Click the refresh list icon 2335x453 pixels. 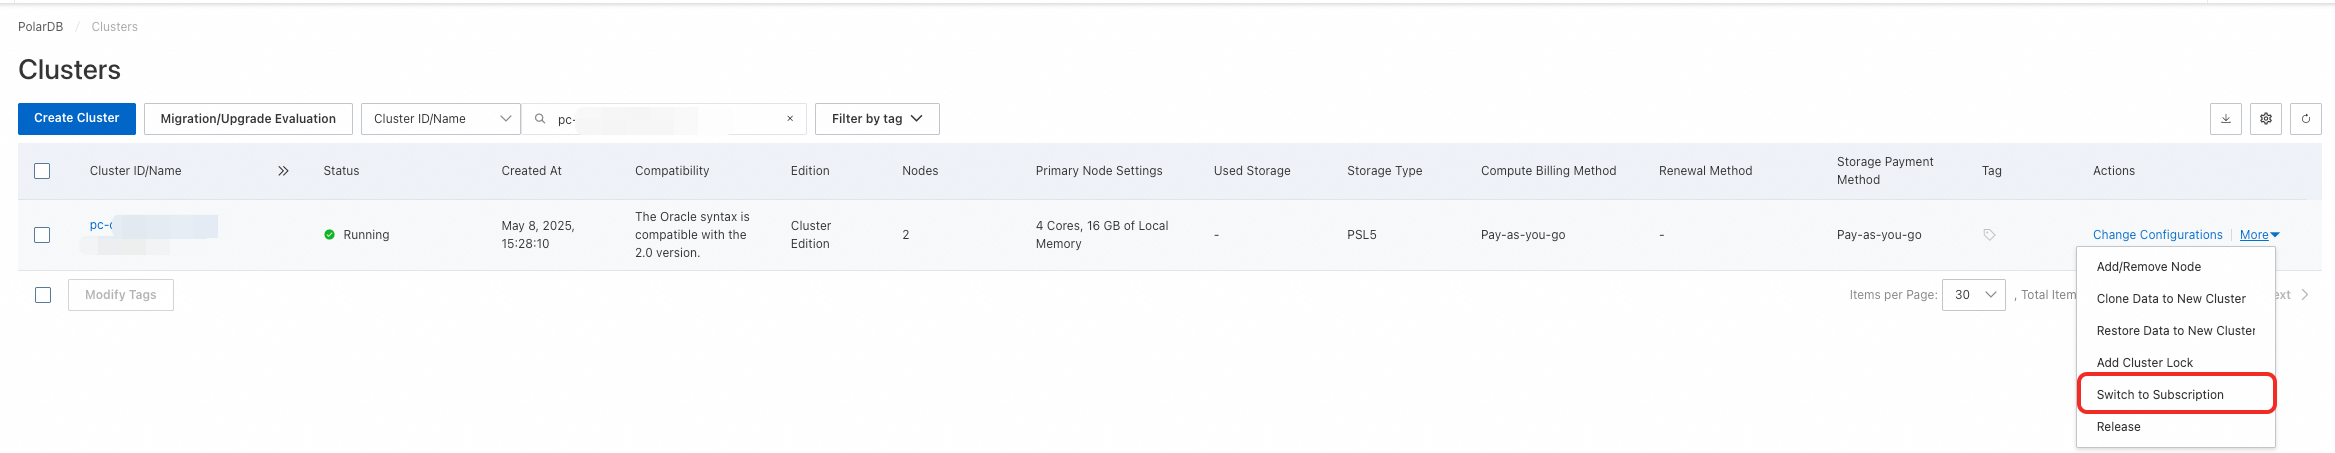click(2306, 119)
